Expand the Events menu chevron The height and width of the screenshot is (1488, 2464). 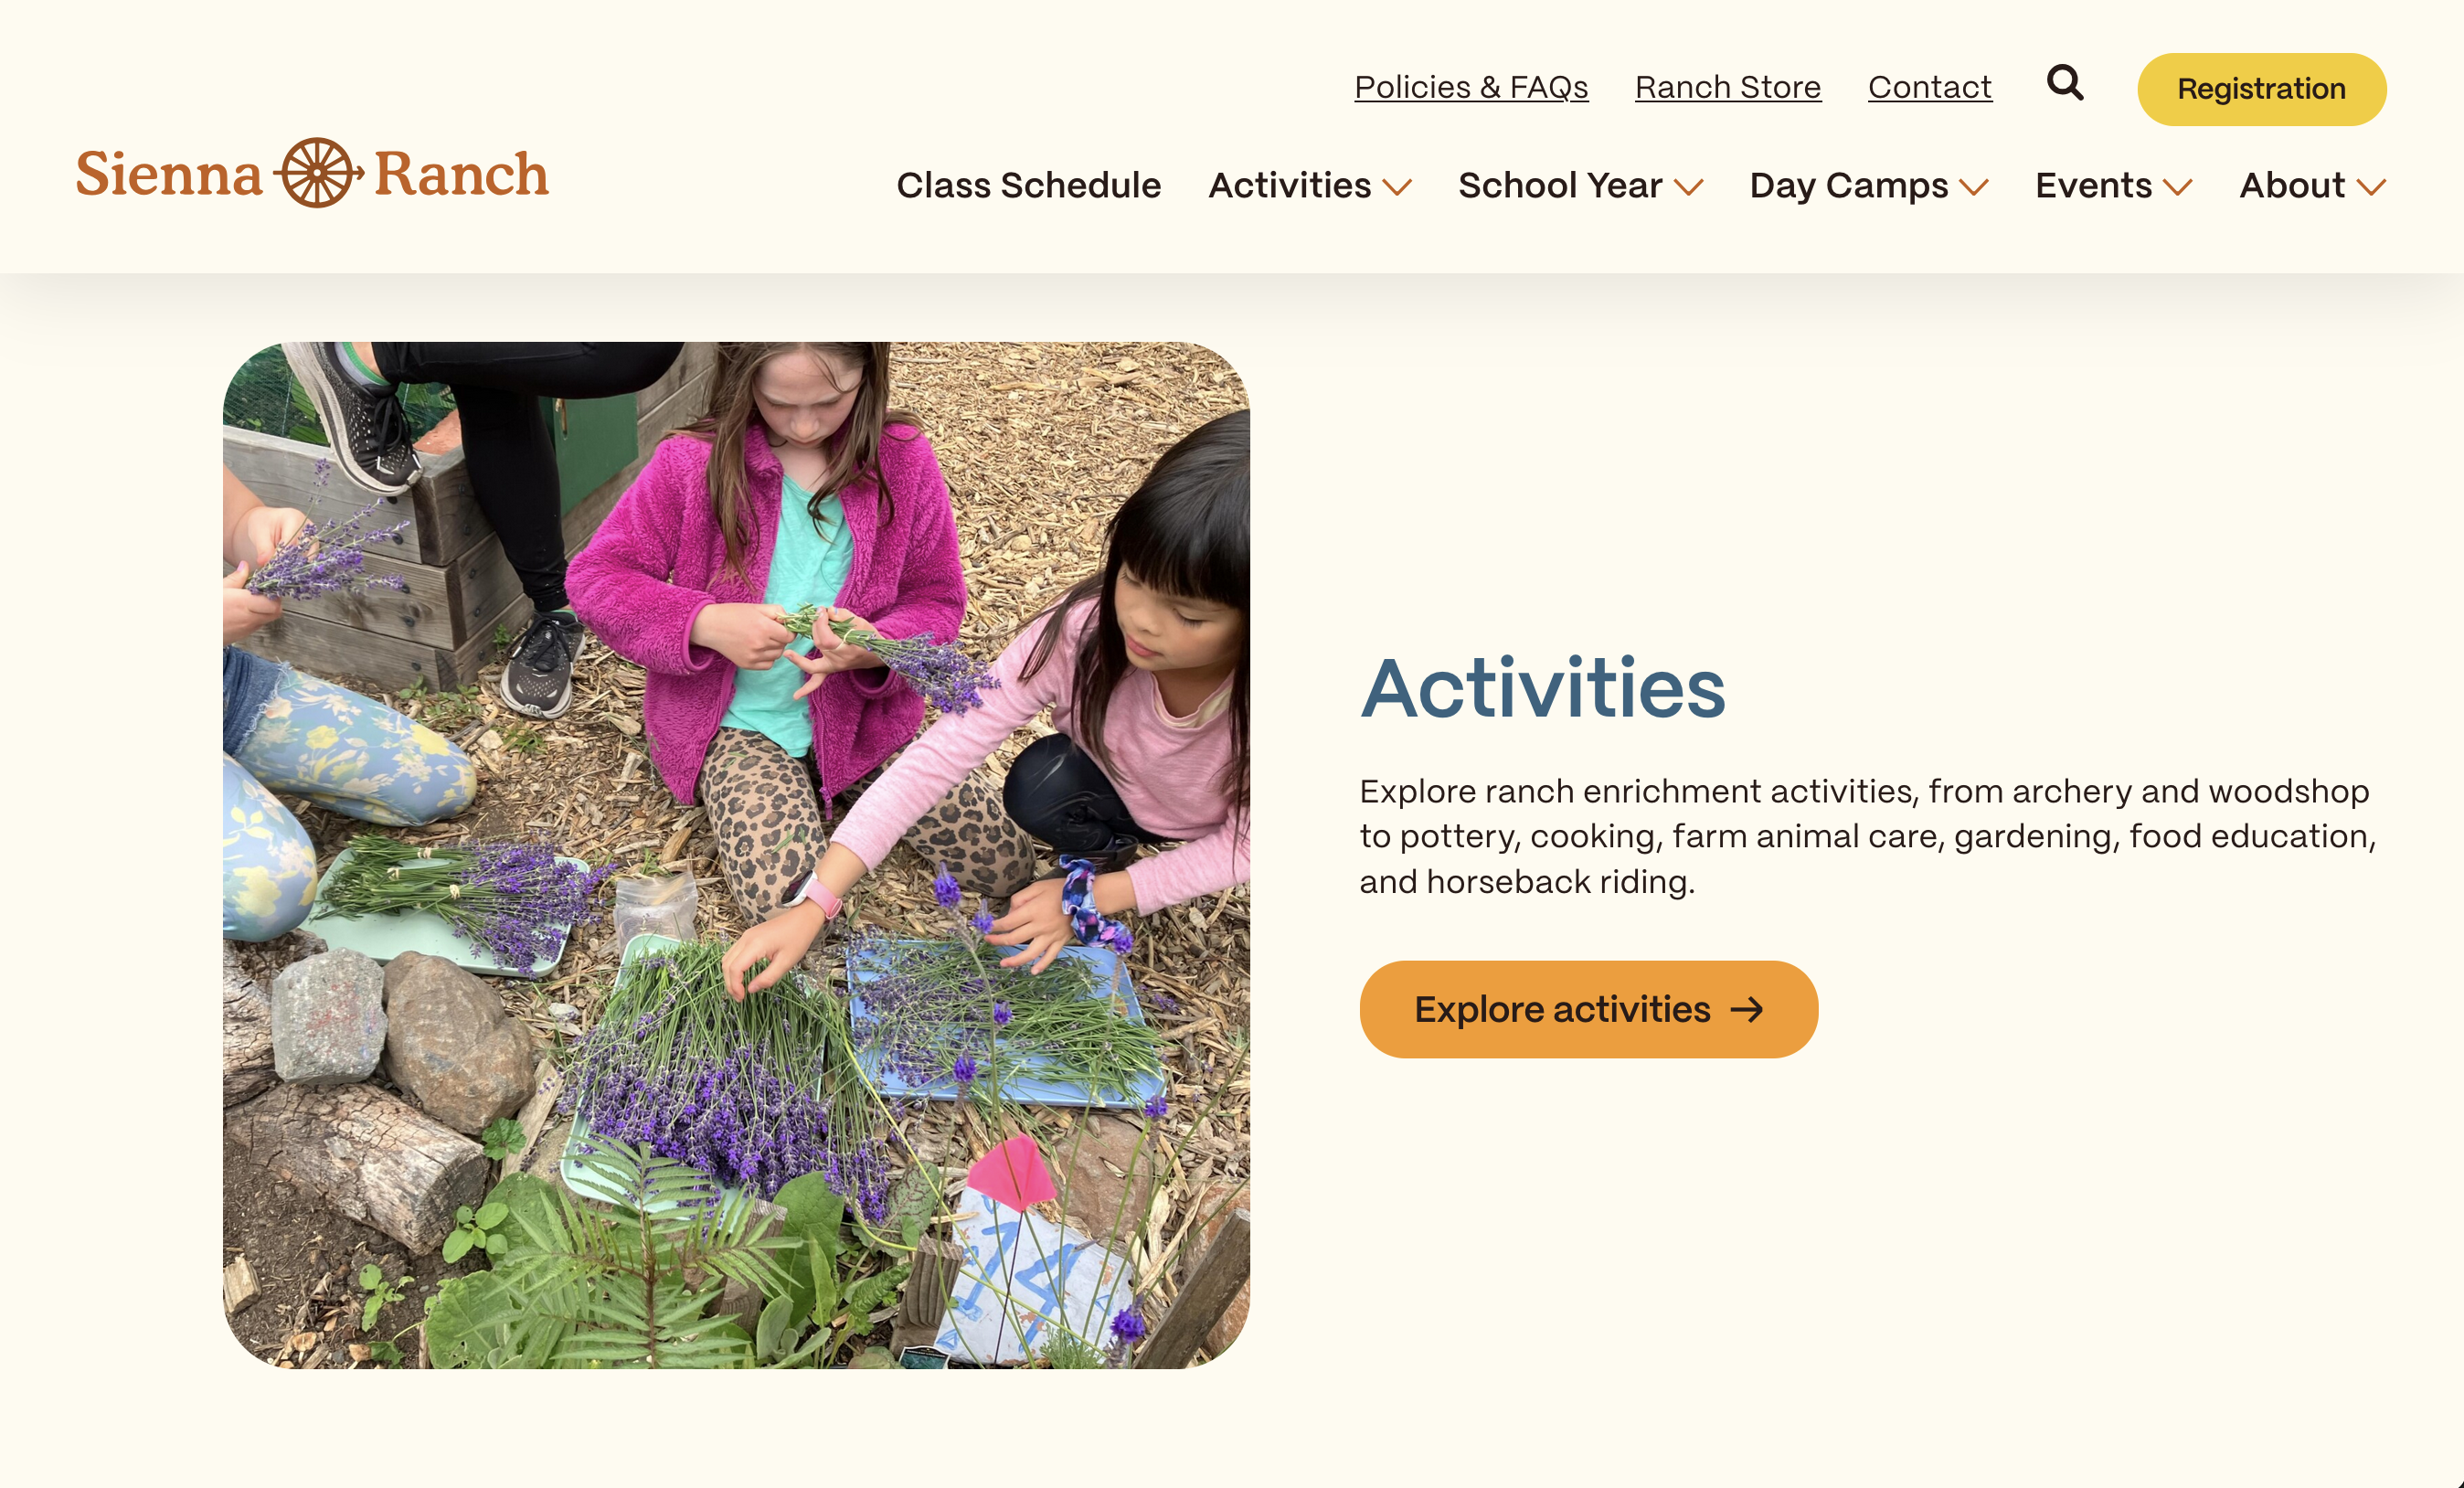tap(2178, 187)
